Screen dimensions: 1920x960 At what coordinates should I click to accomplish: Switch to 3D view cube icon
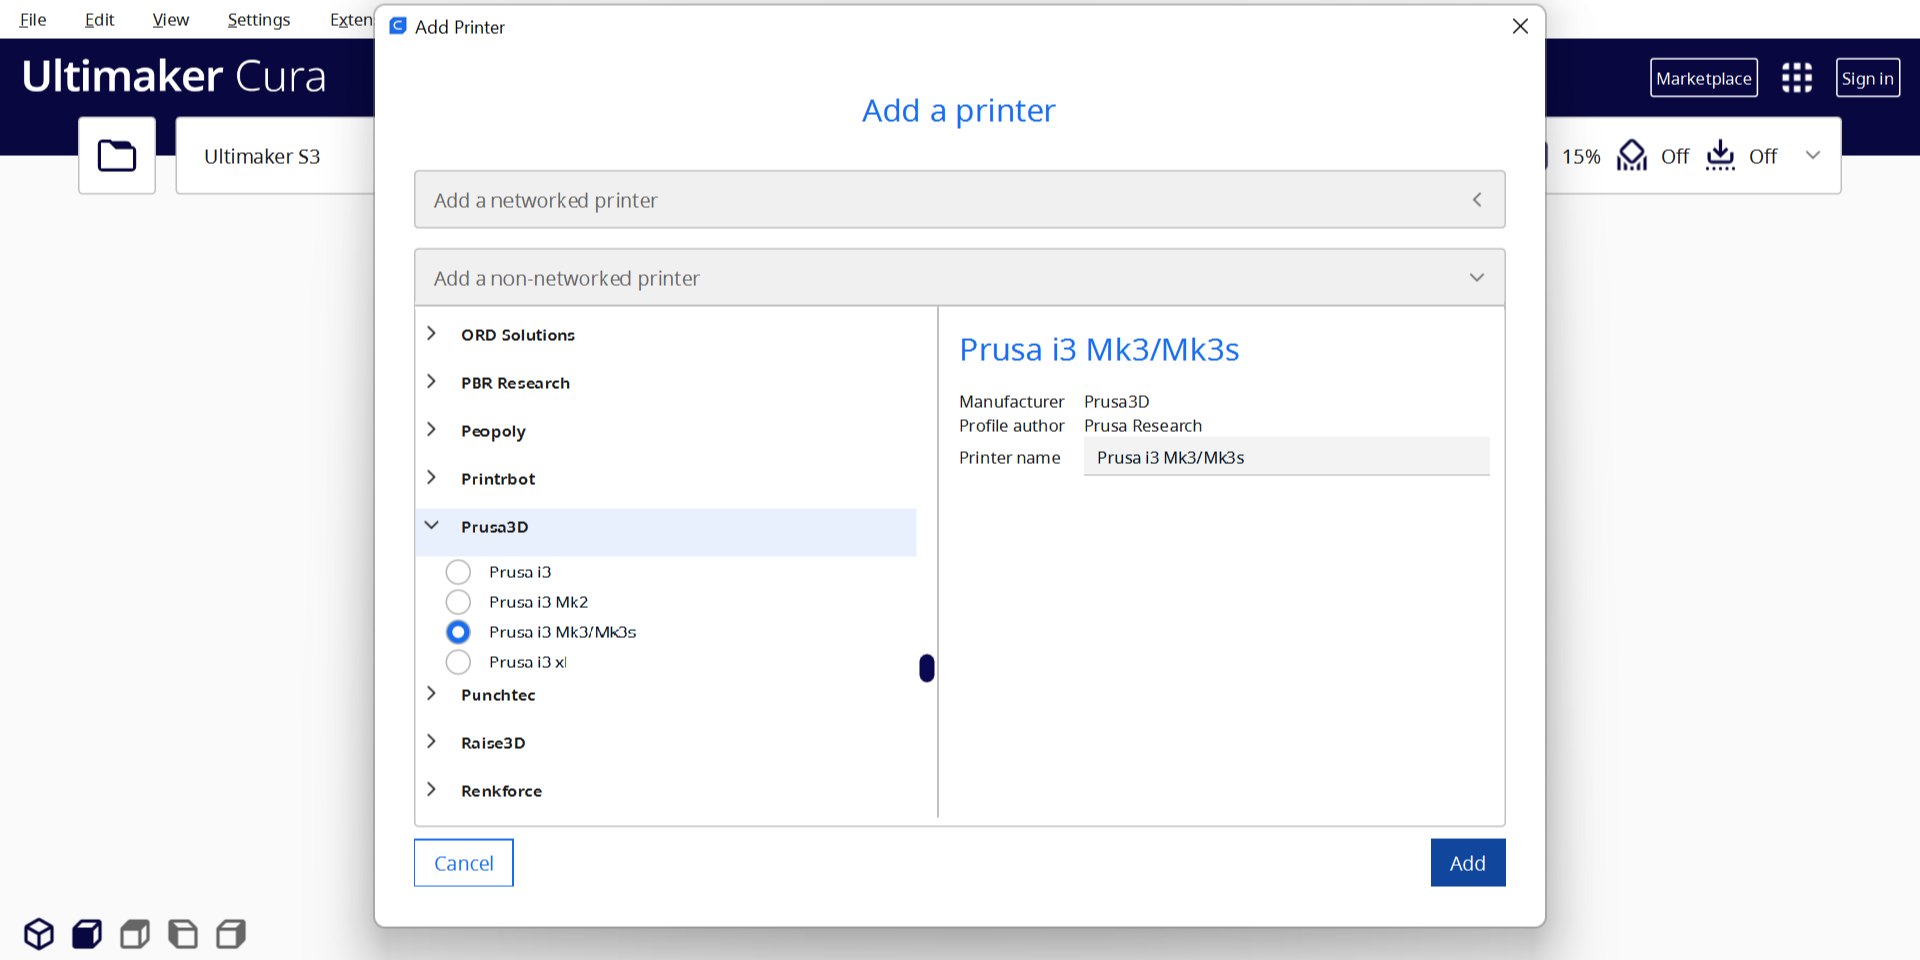[39, 934]
